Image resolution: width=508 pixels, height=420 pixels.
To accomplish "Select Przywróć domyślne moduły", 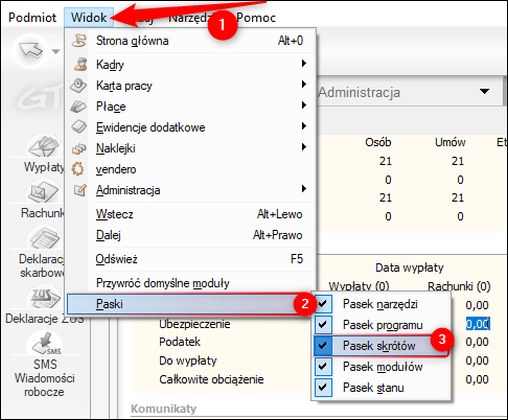I will [x=191, y=283].
